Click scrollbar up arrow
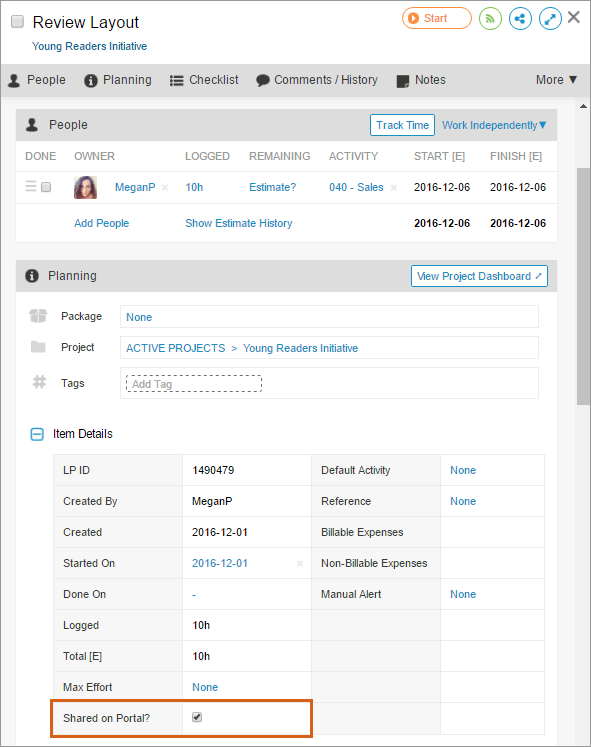 click(x=583, y=106)
